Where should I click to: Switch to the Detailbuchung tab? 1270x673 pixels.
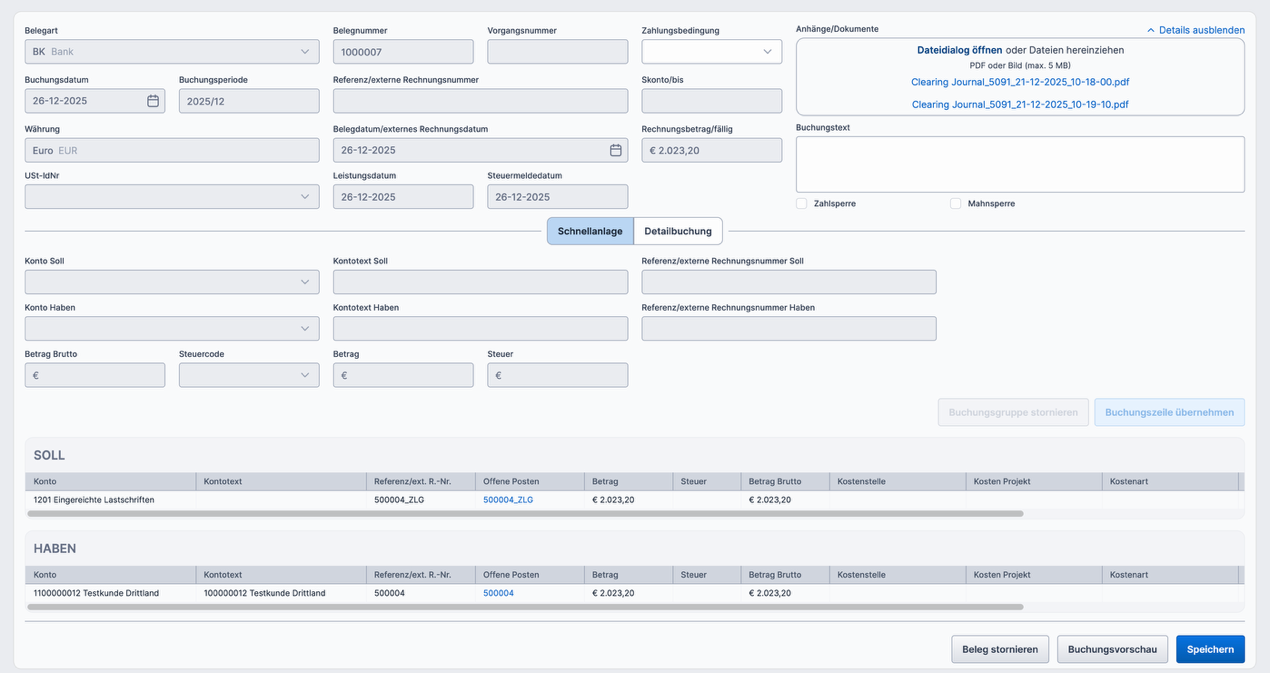pos(677,231)
